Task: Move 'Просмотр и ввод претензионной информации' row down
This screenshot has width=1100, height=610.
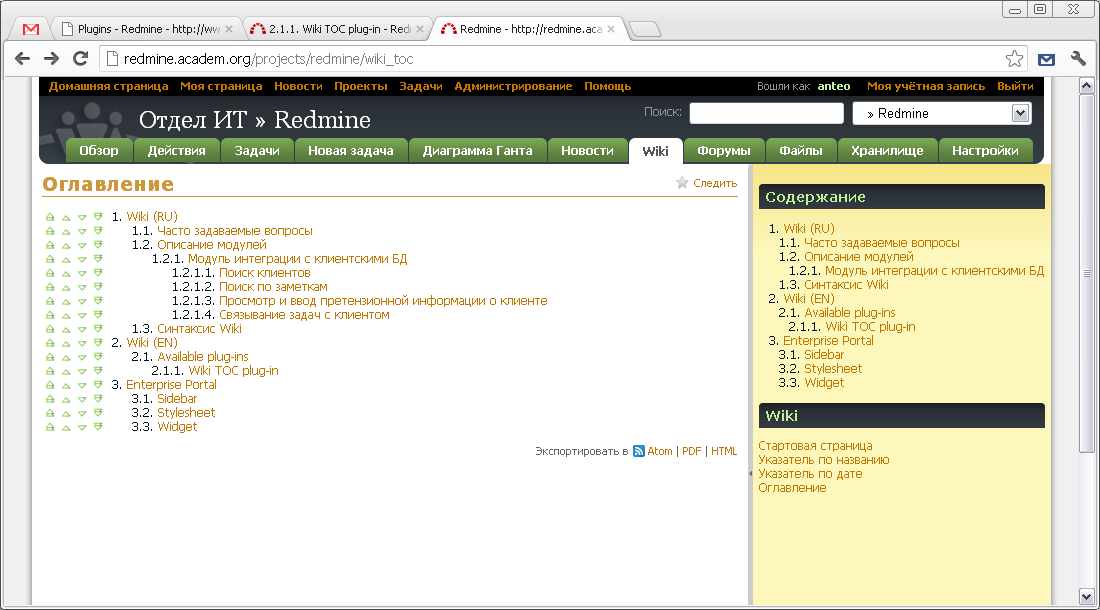Action: pos(82,301)
